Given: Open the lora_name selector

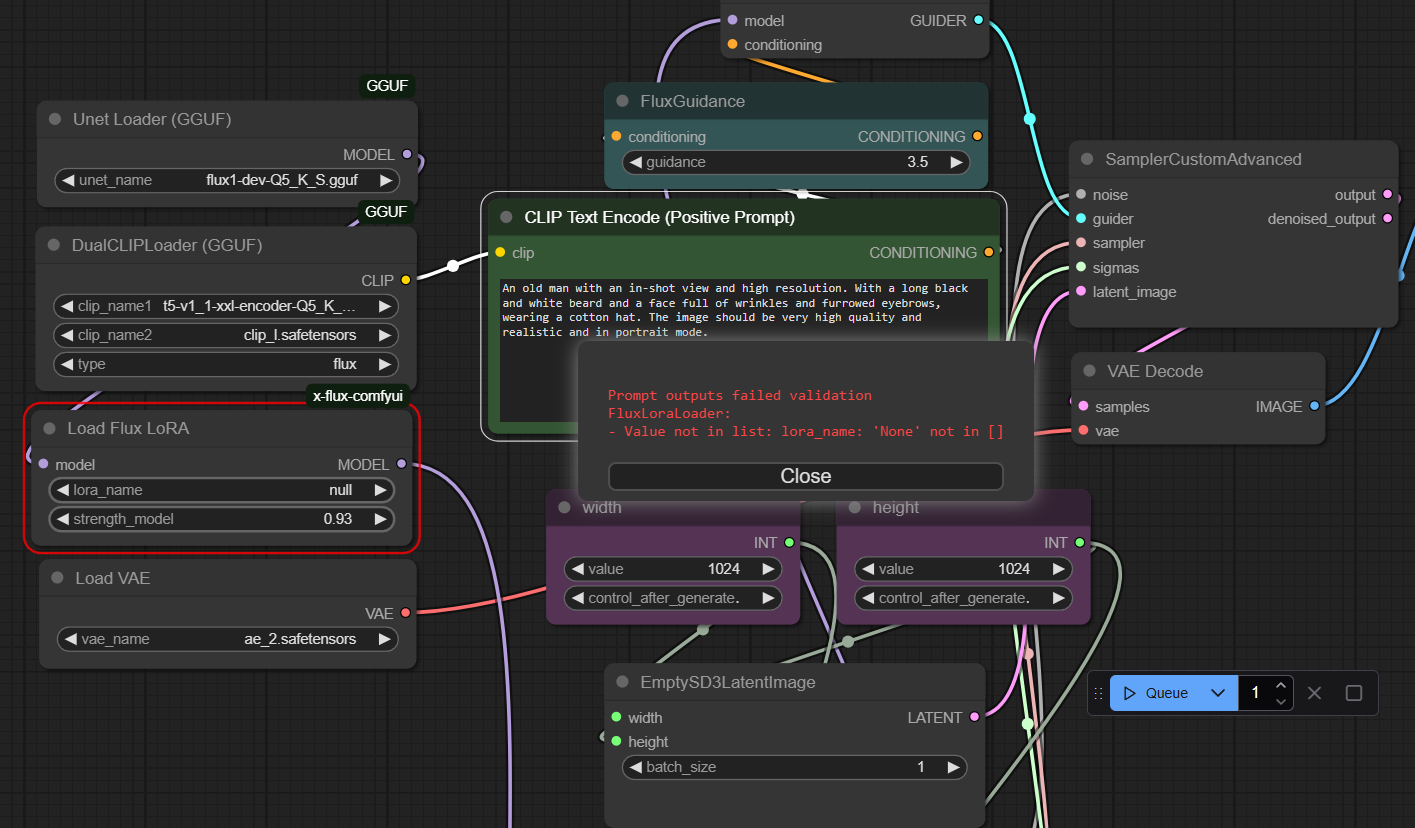Looking at the screenshot, I should coord(221,490).
